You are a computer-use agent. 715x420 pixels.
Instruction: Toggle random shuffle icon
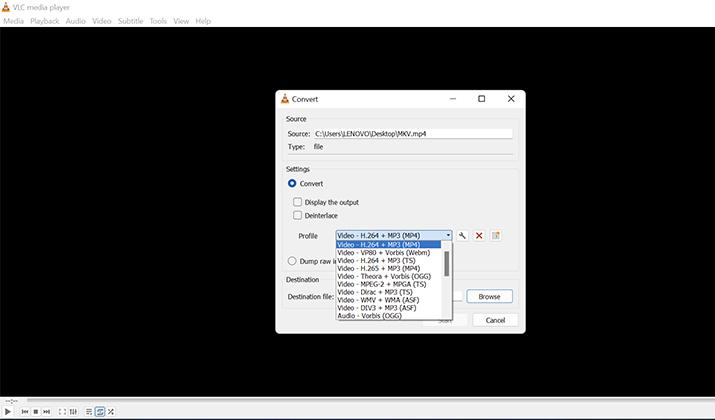click(111, 412)
